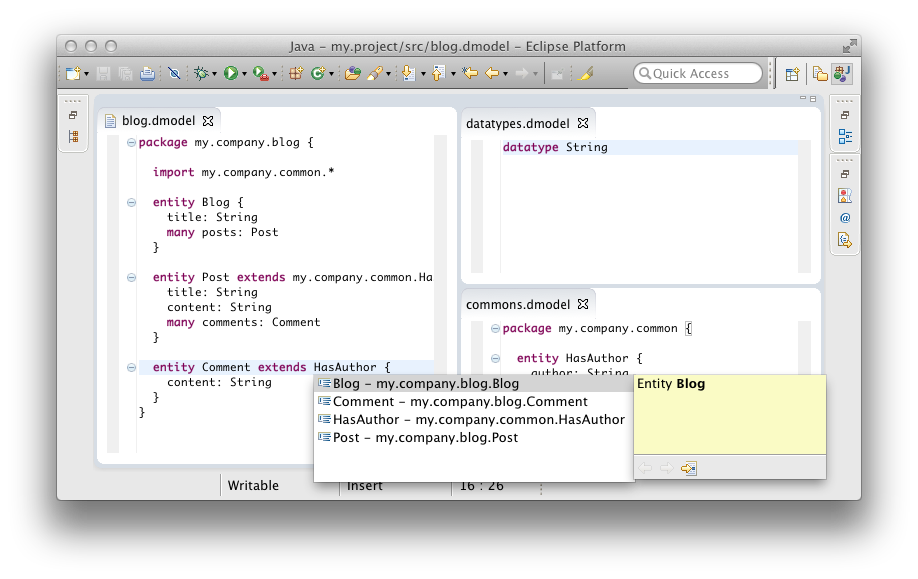This screenshot has width=918, height=579.
Task: Click the Print icon
Action: coord(147,73)
